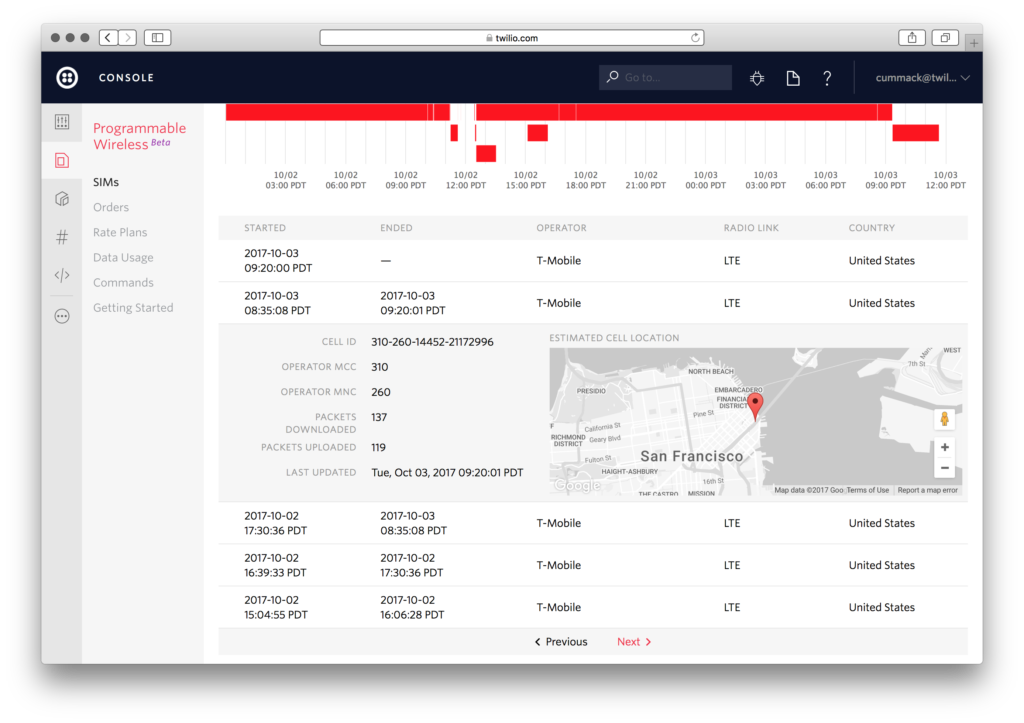Viewport: 1024px width, 723px height.
Task: Go forward with browser forward arrow
Action: (128, 38)
